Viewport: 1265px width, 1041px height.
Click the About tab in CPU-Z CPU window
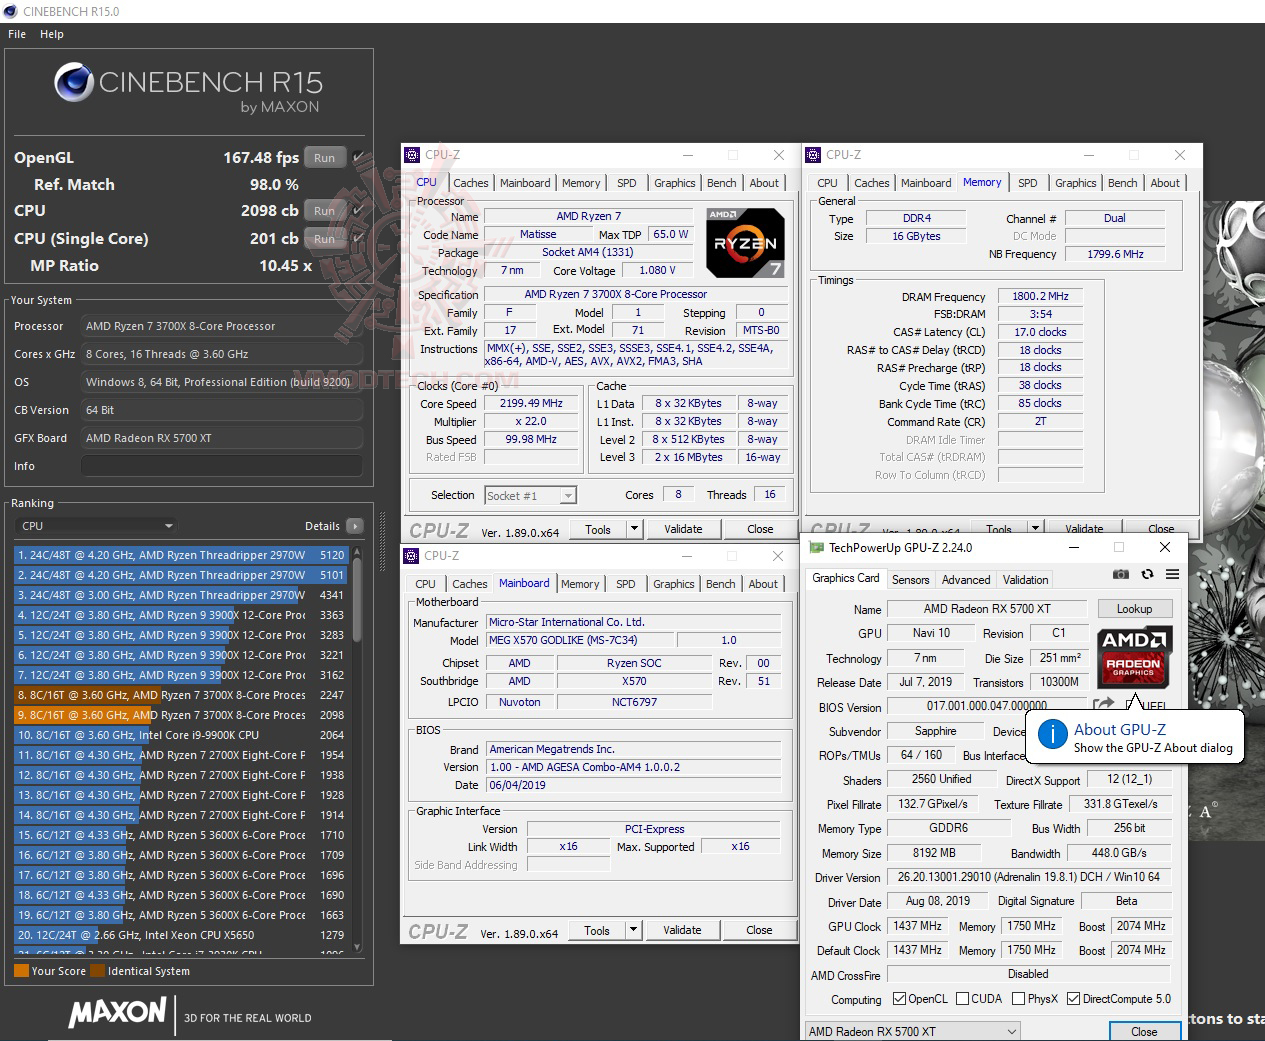point(764,183)
